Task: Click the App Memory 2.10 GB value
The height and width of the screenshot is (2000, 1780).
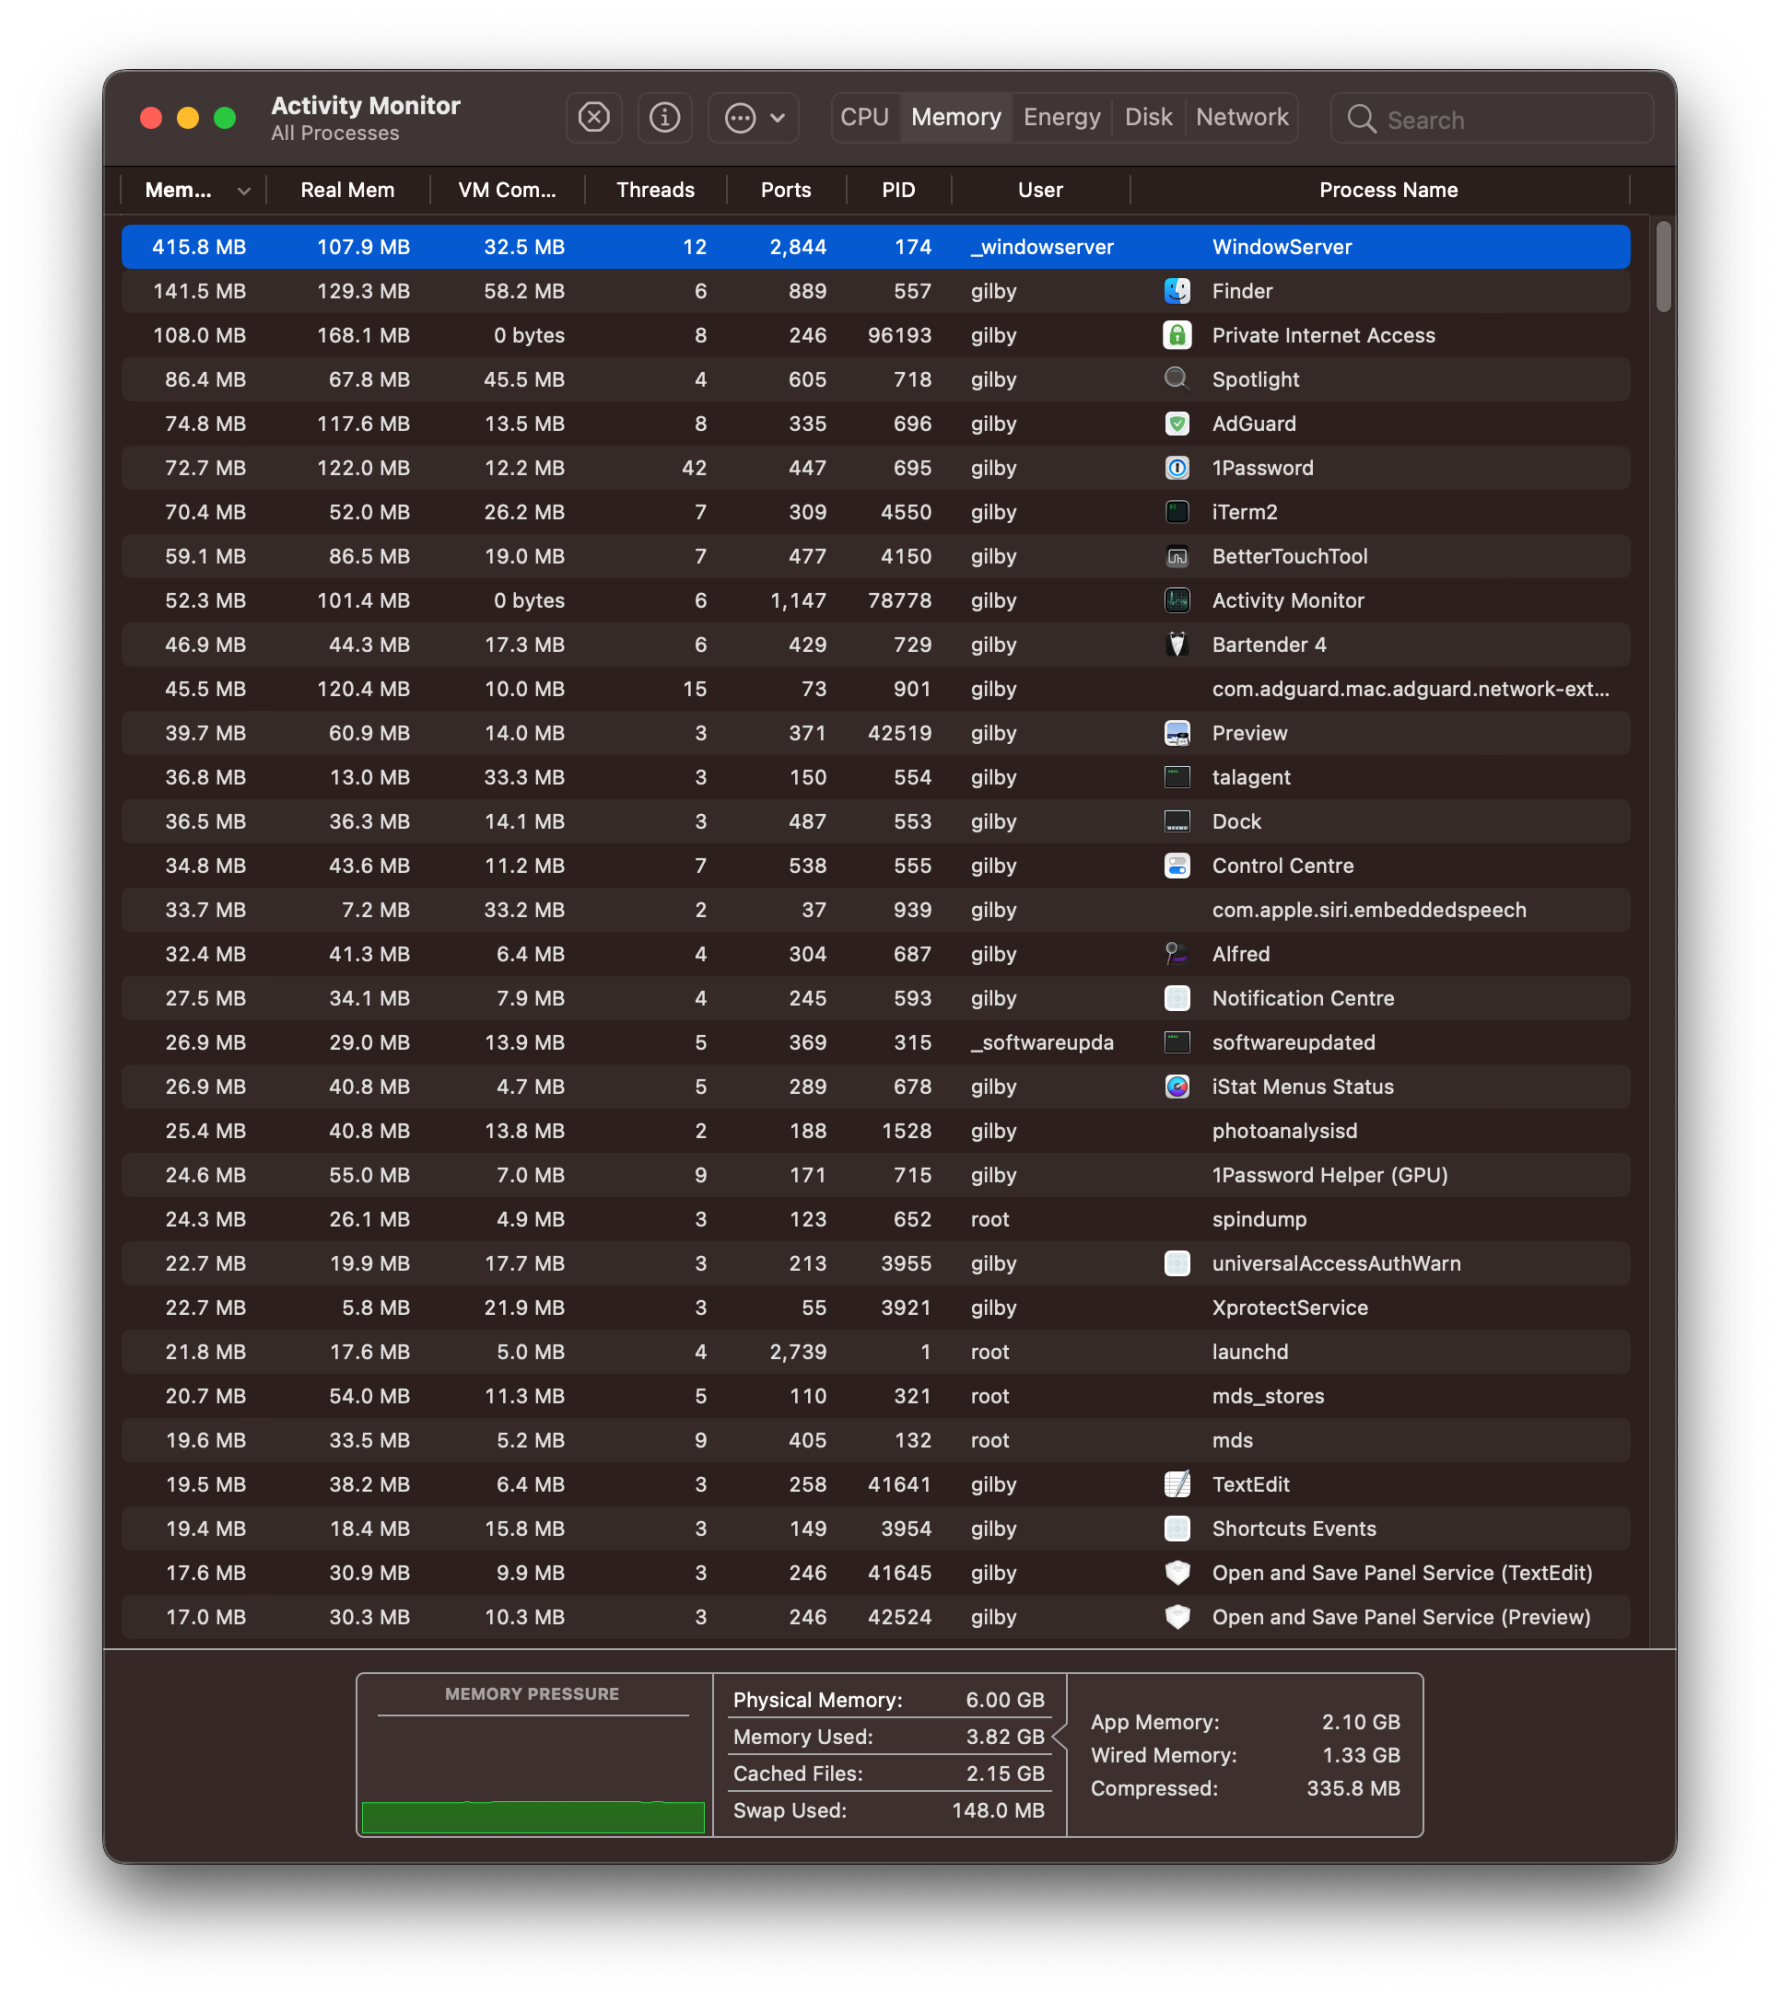Action: pos(1361,1722)
